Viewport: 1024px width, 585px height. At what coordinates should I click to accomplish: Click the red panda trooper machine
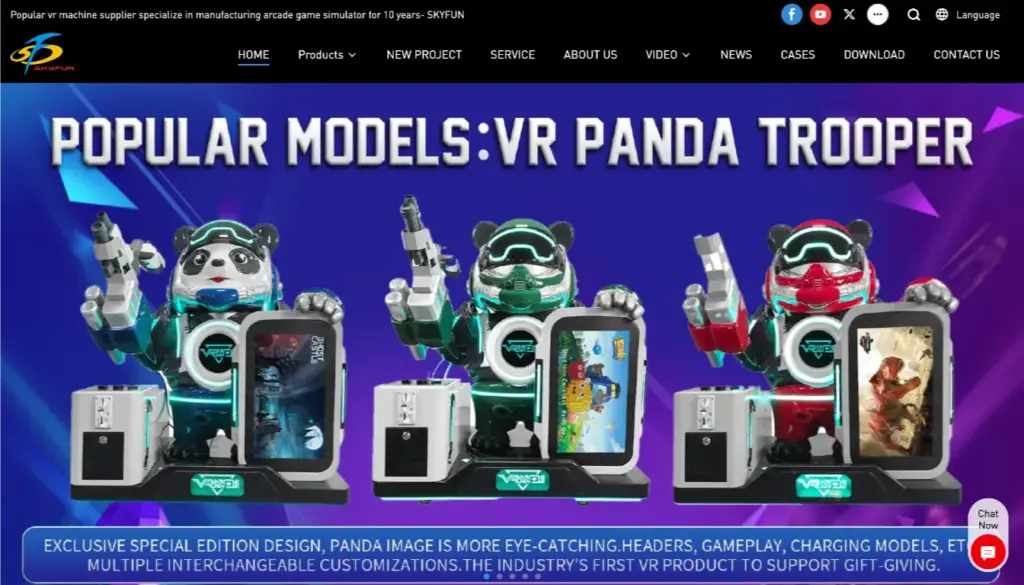[x=816, y=361]
